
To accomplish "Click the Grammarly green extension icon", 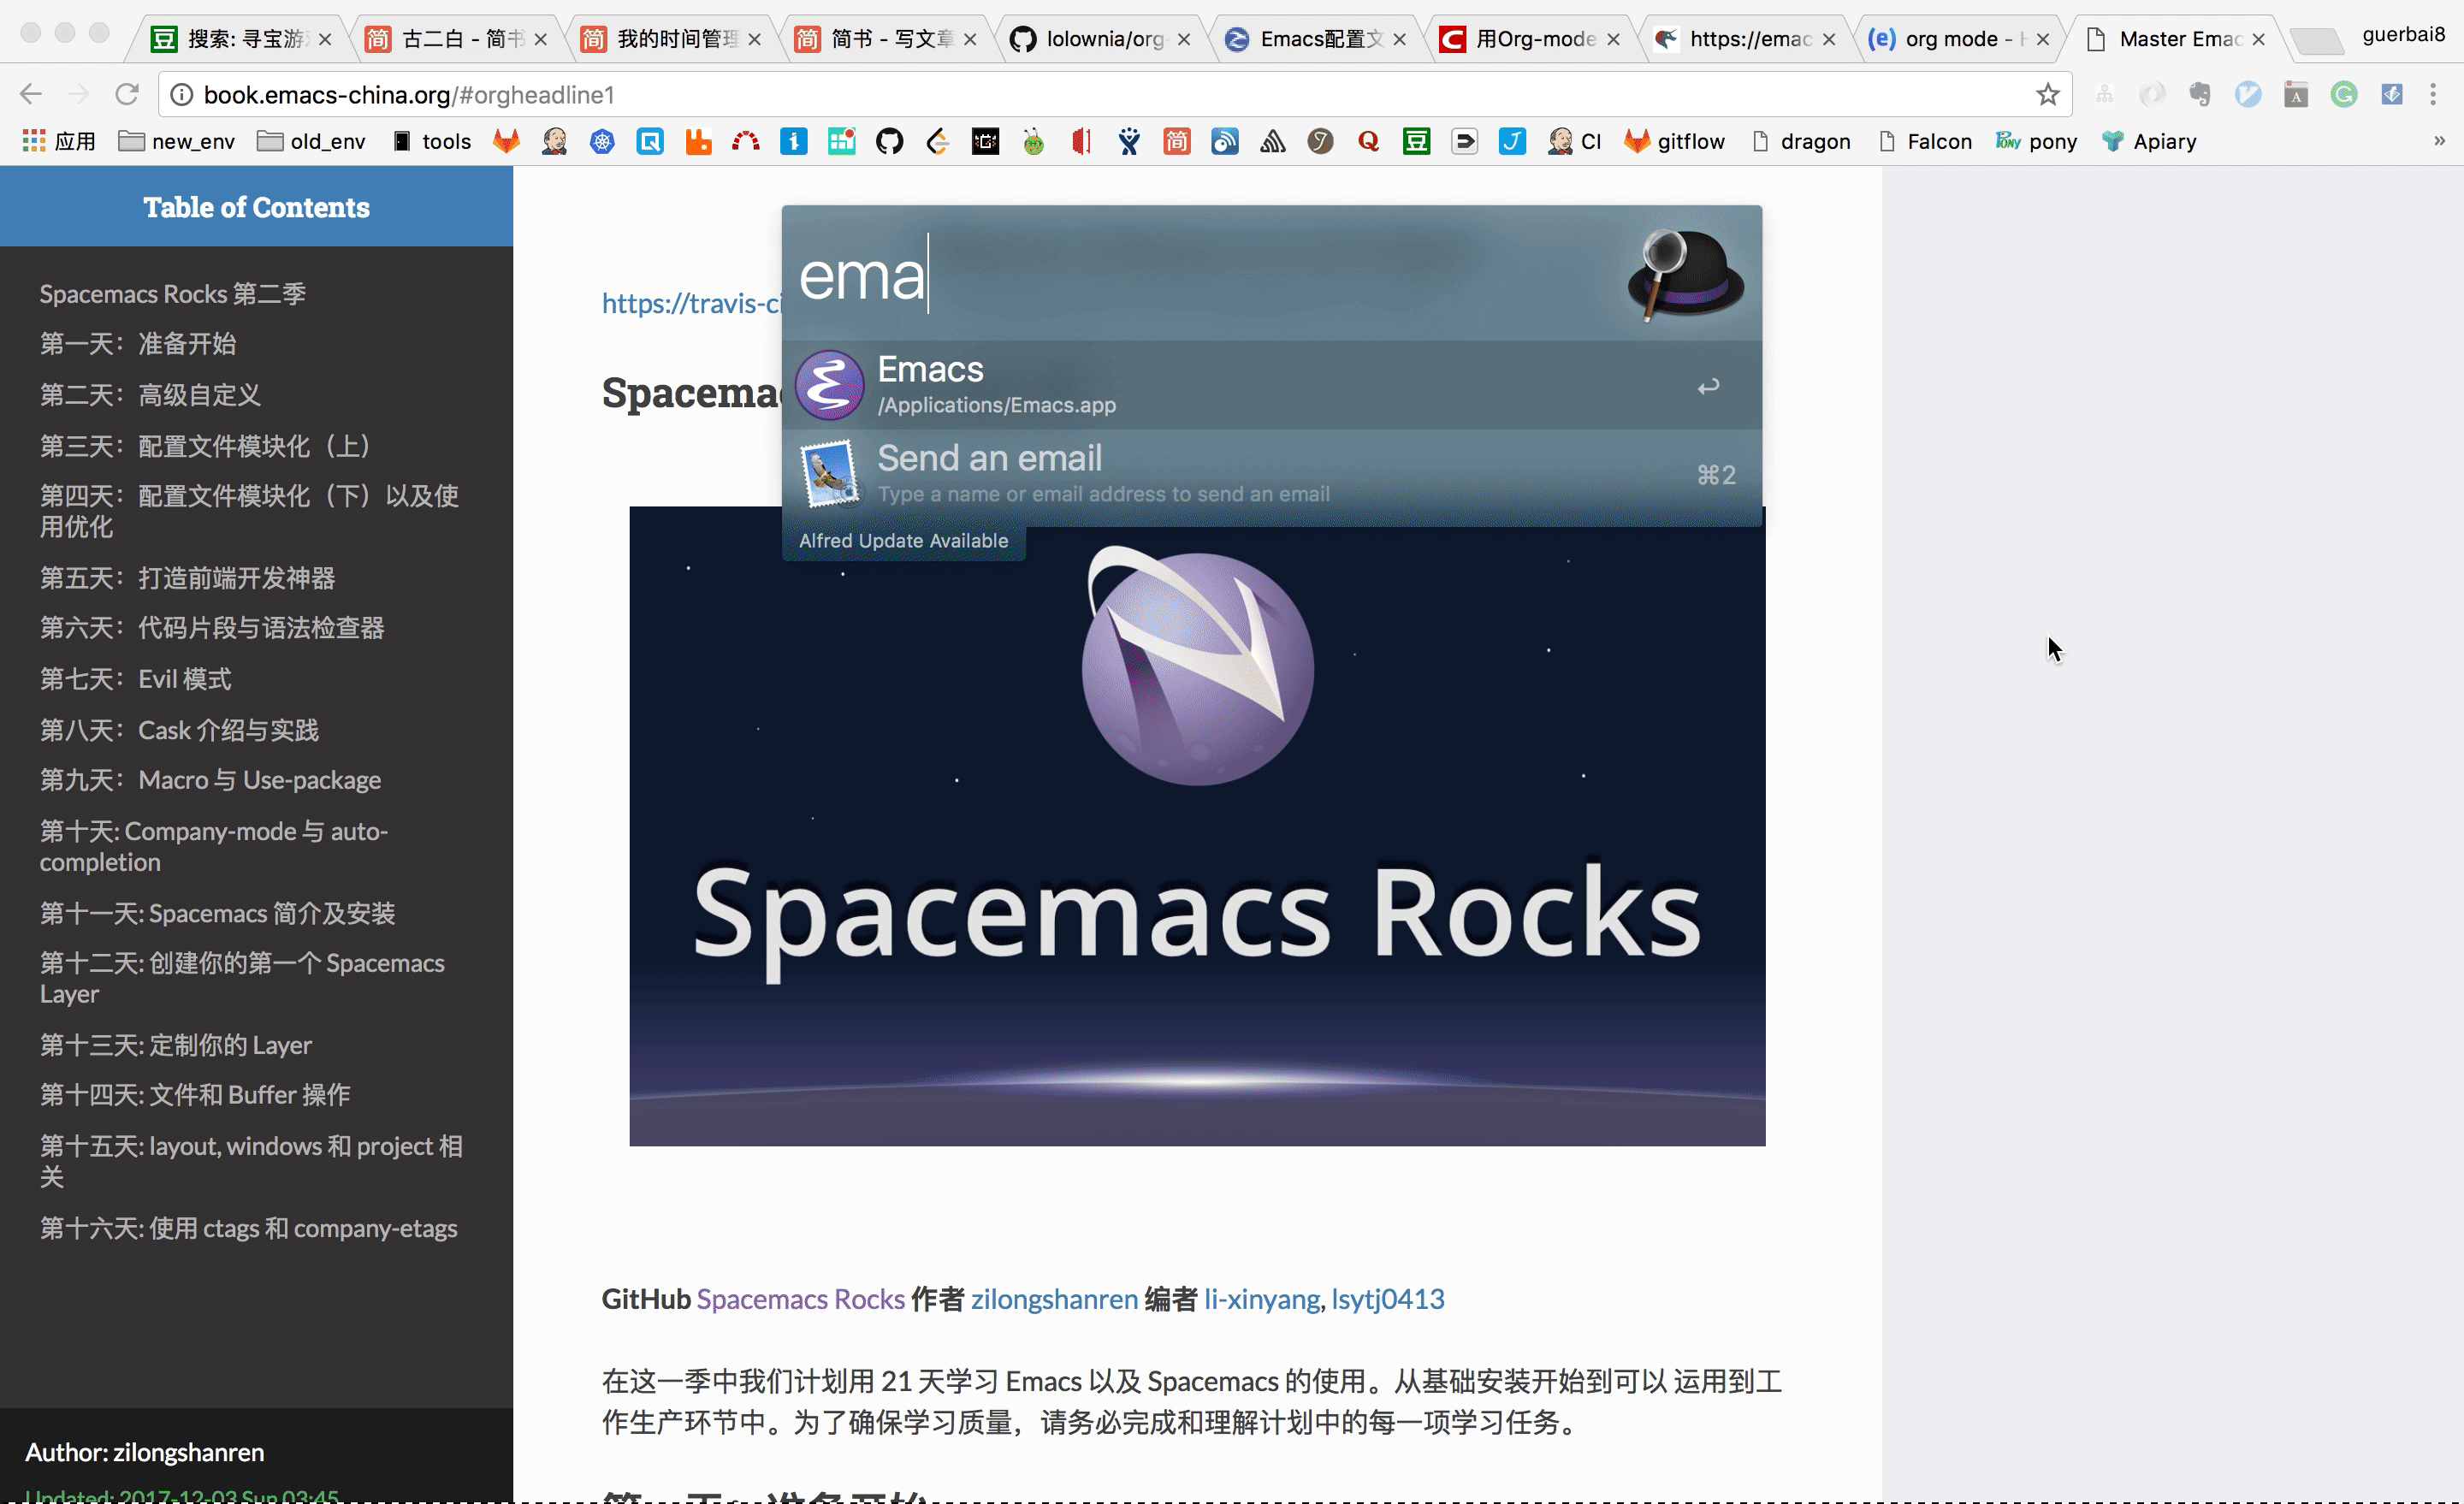I will pyautogui.click(x=2344, y=94).
